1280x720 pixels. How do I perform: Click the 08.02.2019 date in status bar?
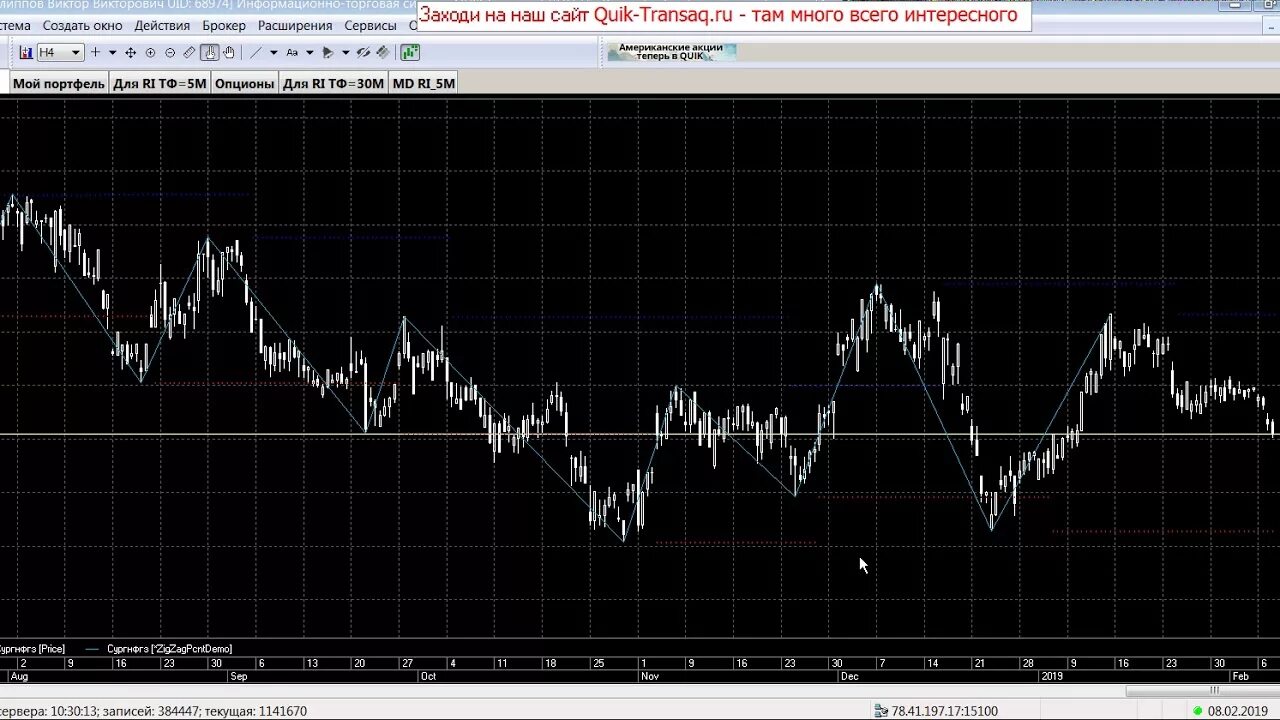[1238, 711]
